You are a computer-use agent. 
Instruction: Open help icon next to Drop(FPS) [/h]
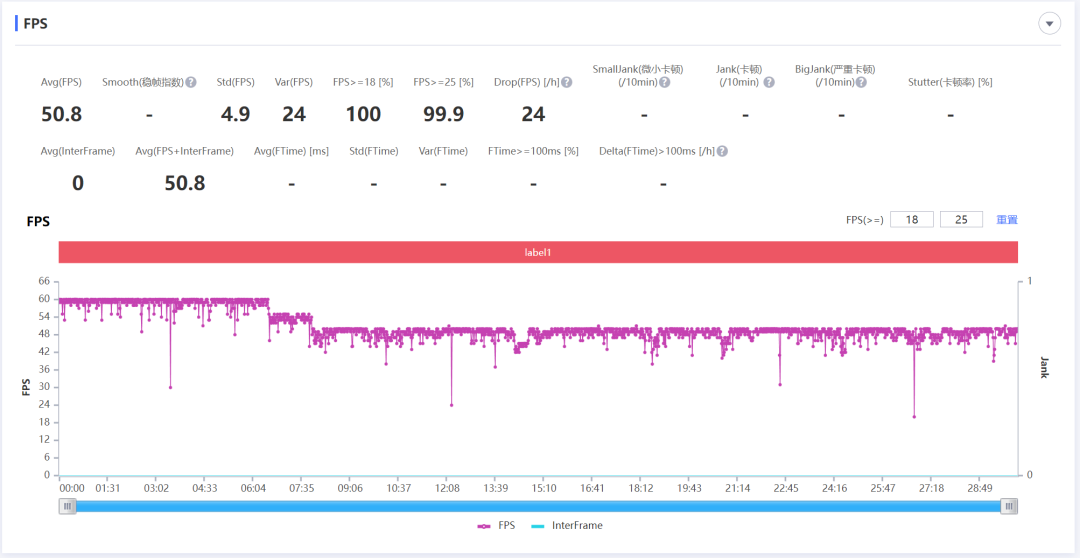tap(566, 82)
